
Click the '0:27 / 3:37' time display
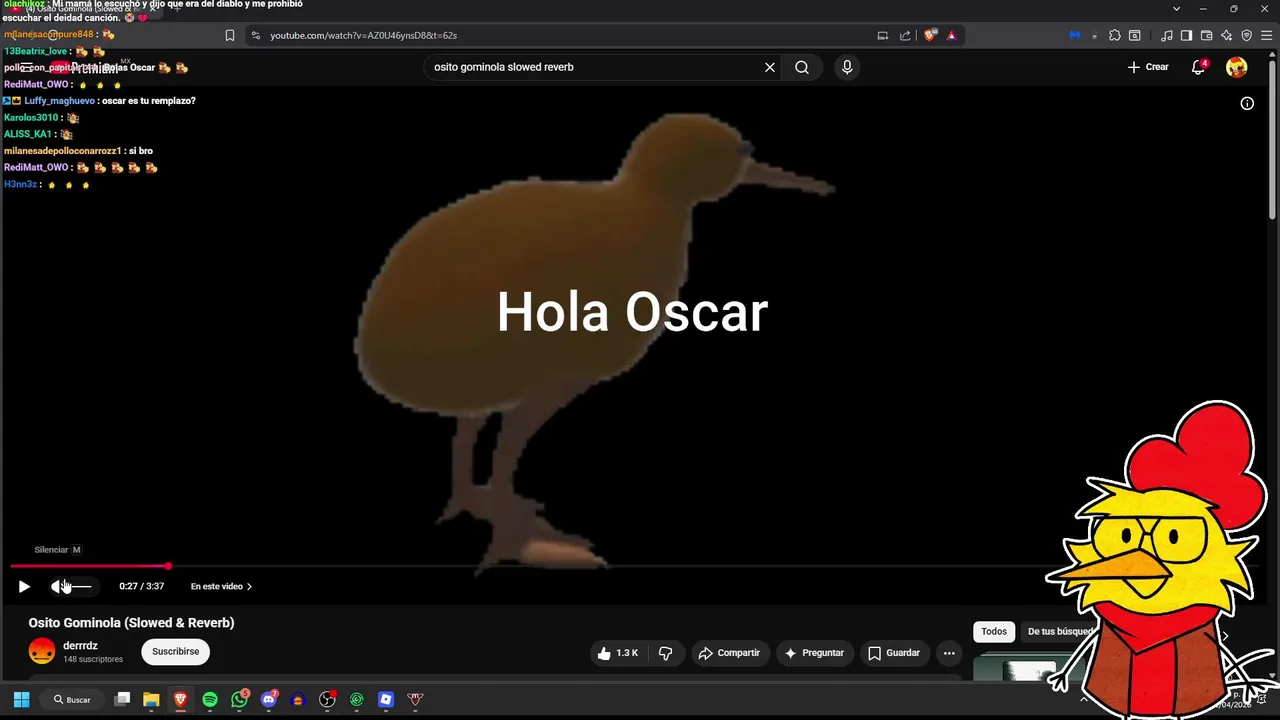click(141, 587)
